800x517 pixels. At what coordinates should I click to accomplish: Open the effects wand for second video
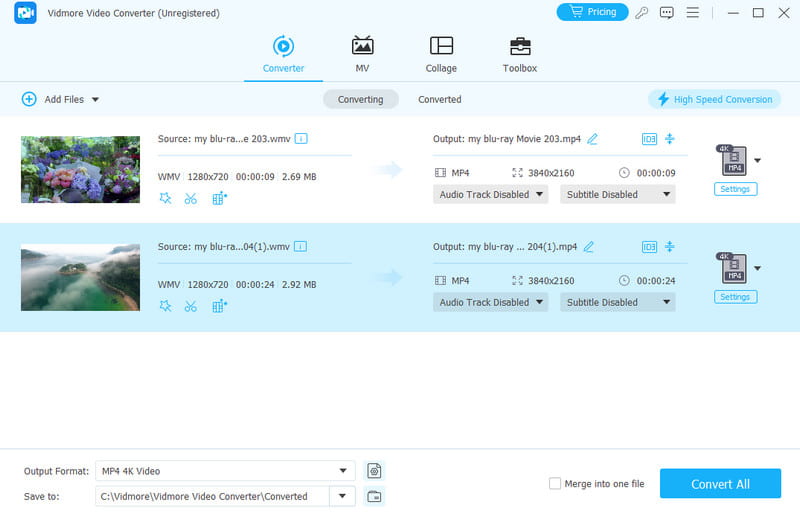(165, 306)
